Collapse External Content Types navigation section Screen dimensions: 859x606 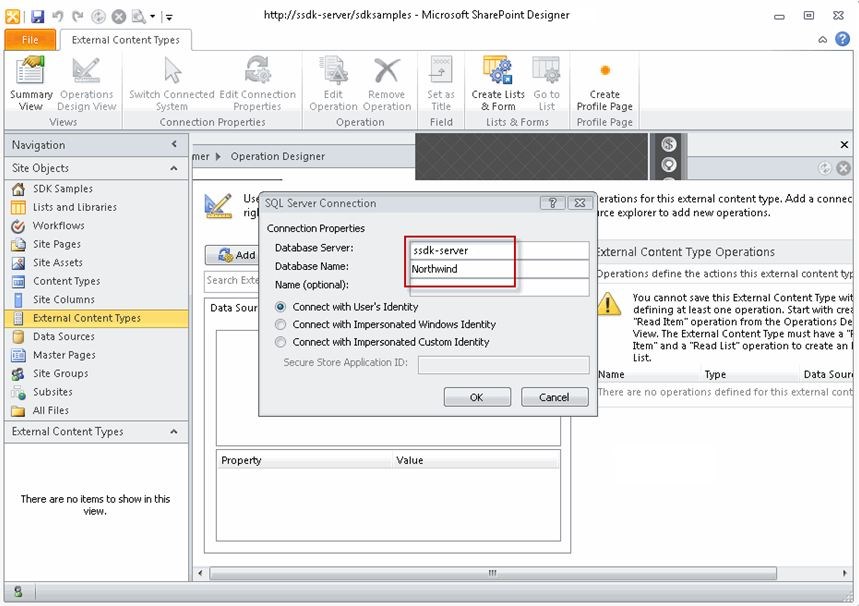(x=174, y=432)
